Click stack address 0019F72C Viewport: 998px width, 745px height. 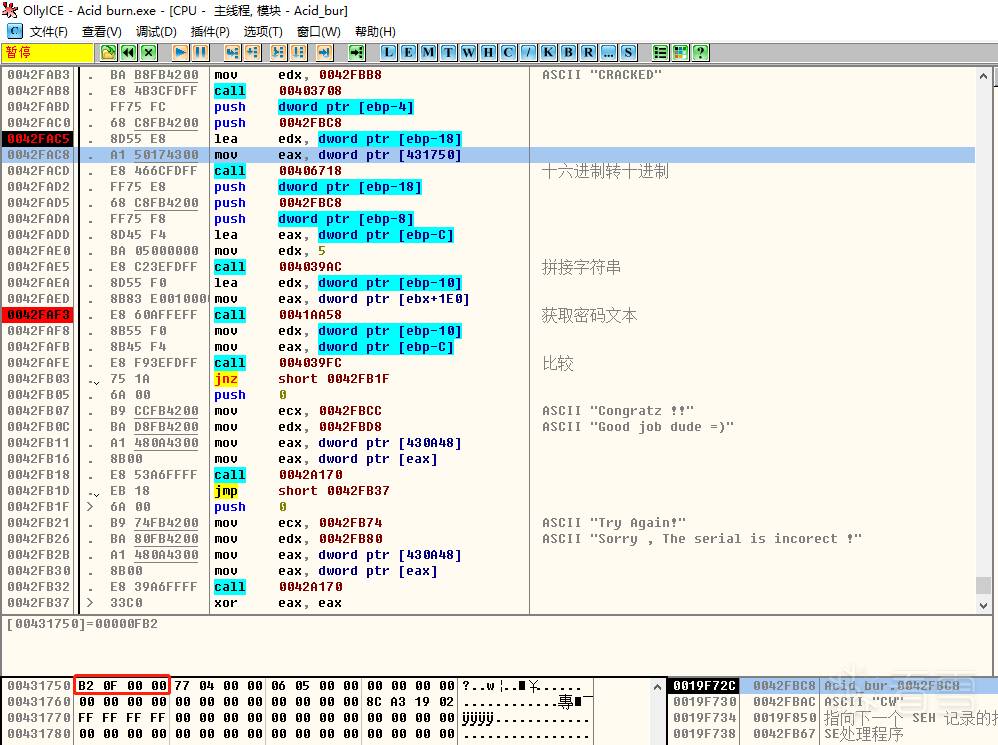coord(704,686)
